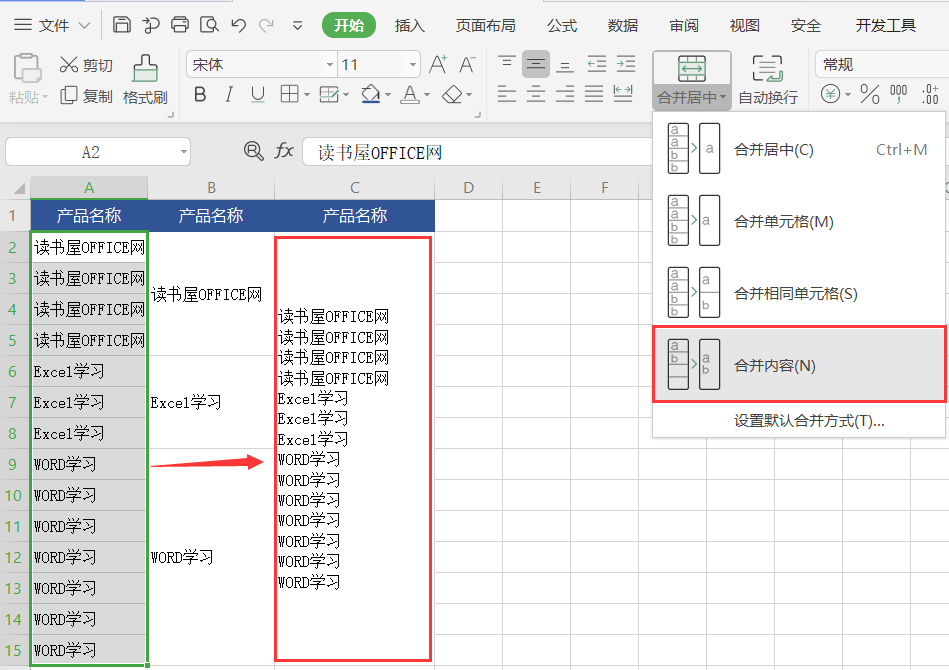Click the Currency format icon
Image resolution: width=949 pixels, height=670 pixels.
click(831, 94)
